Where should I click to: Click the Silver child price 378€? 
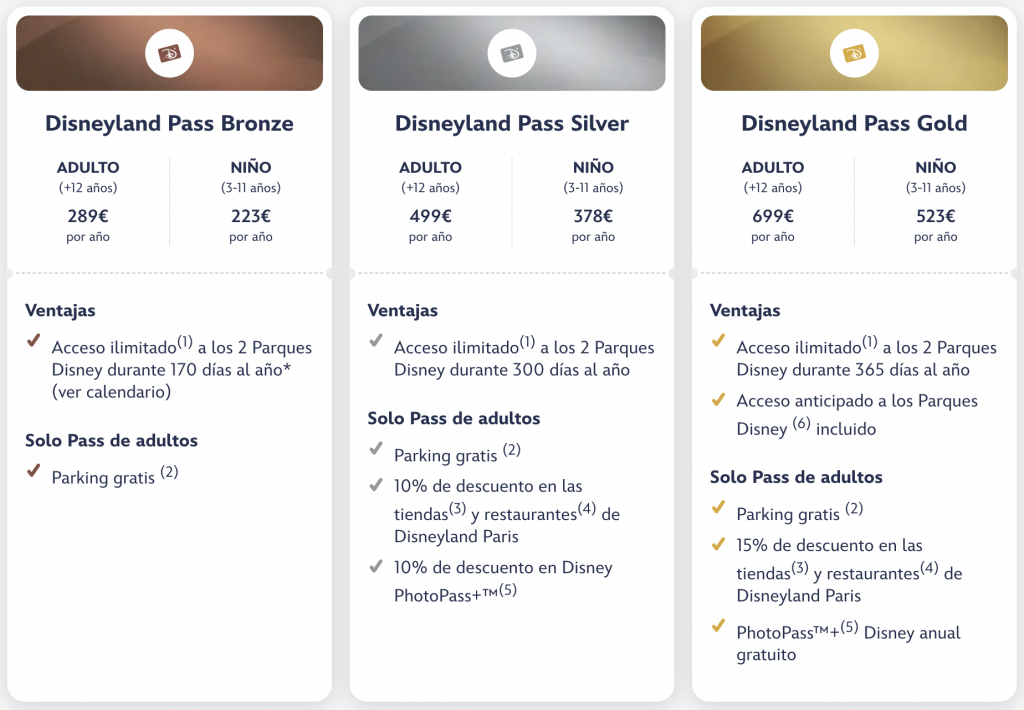pyautogui.click(x=593, y=215)
